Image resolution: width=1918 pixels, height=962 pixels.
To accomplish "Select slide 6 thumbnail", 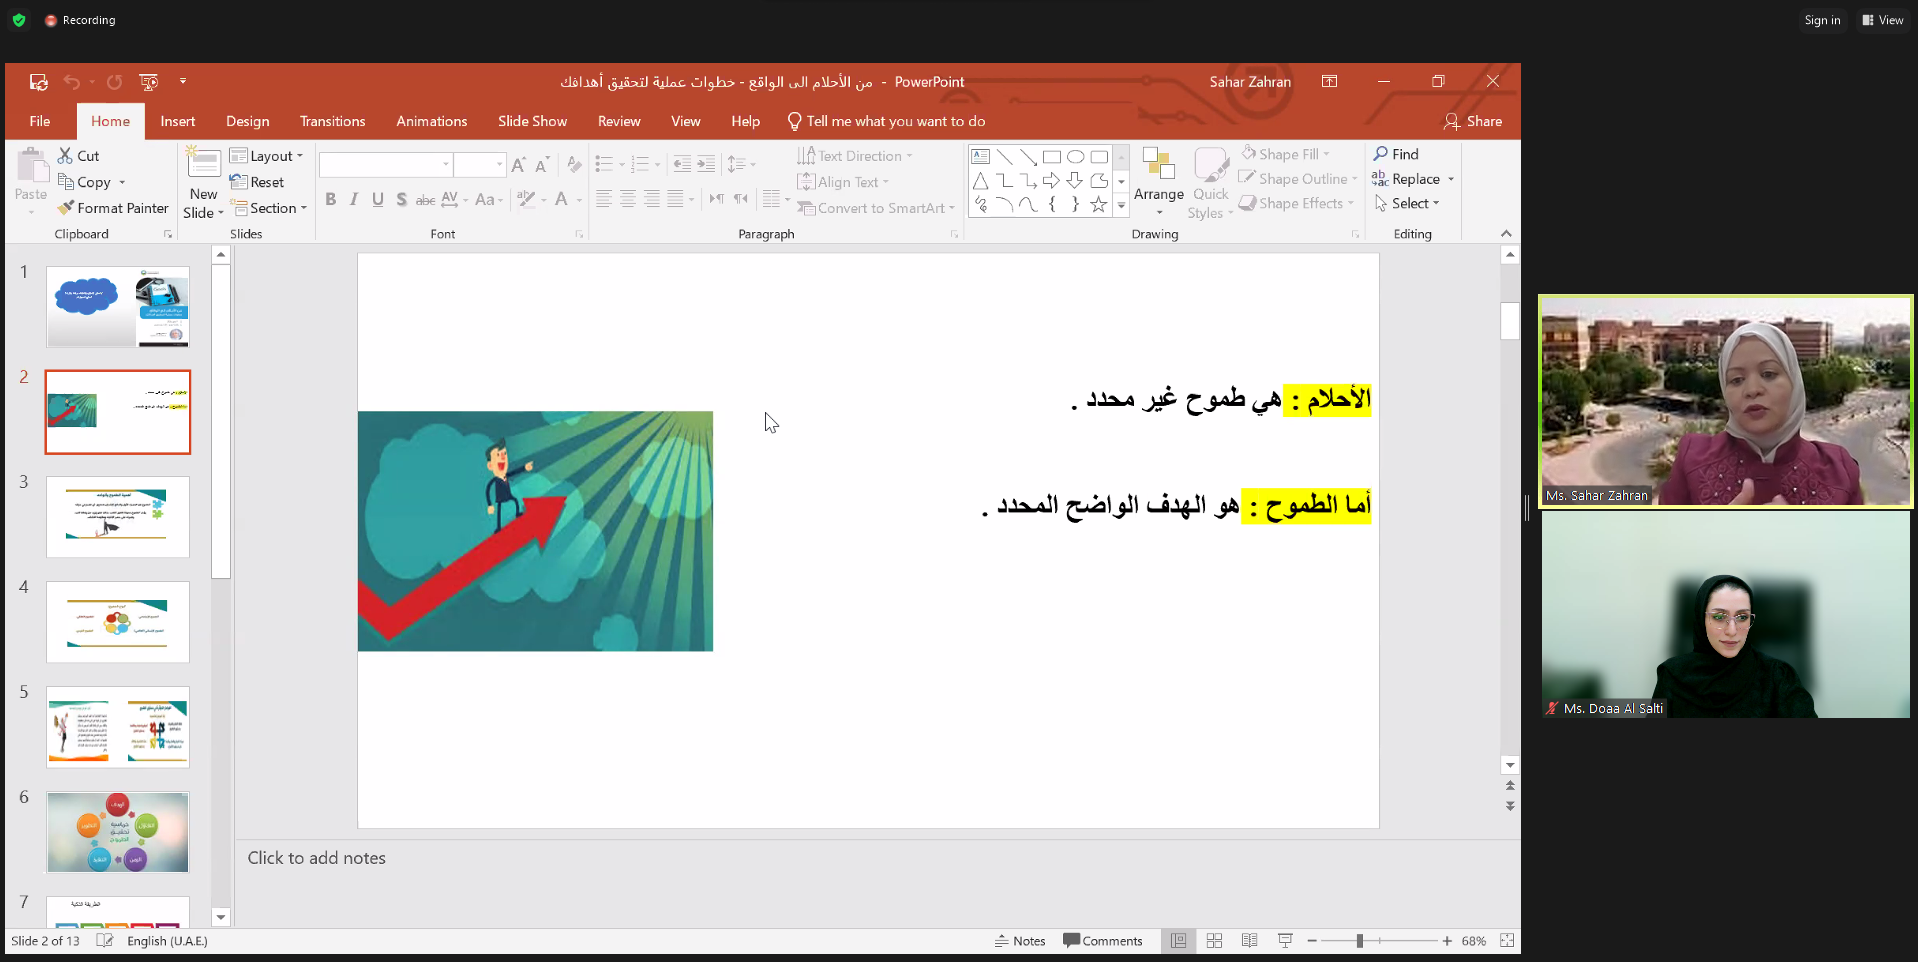I will 118,832.
